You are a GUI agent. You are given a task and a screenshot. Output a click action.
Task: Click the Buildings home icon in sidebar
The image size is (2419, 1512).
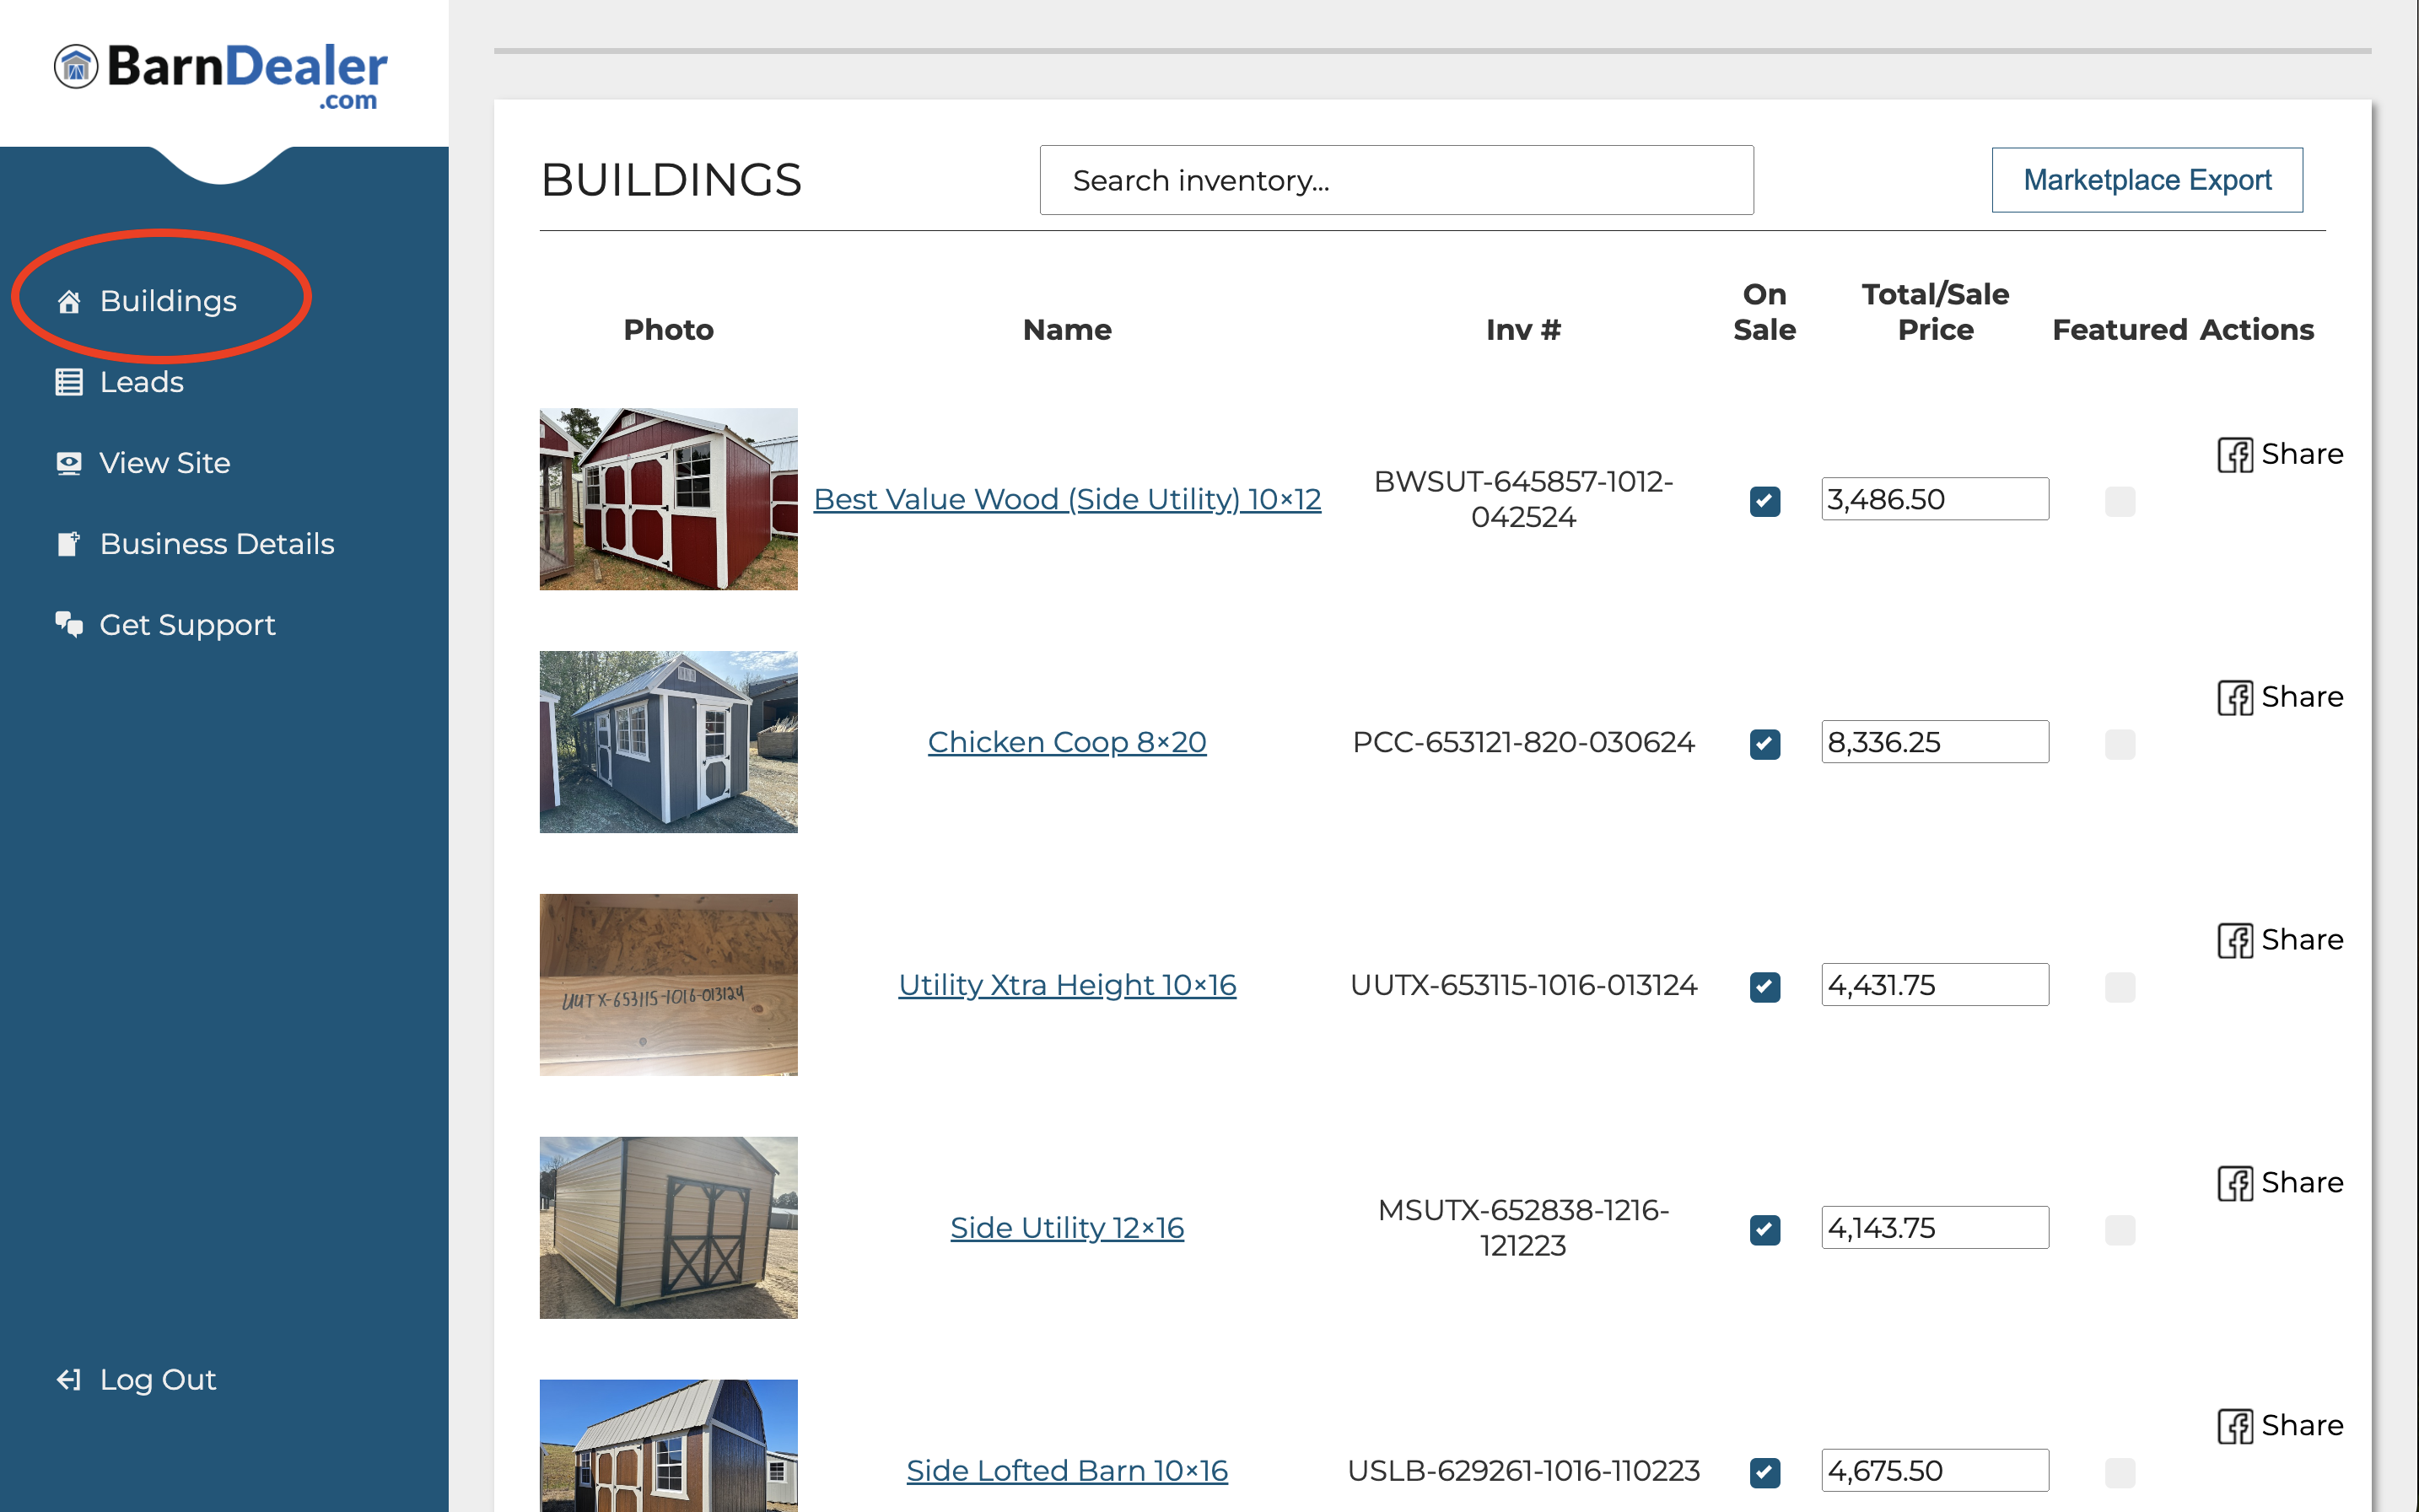point(69,301)
